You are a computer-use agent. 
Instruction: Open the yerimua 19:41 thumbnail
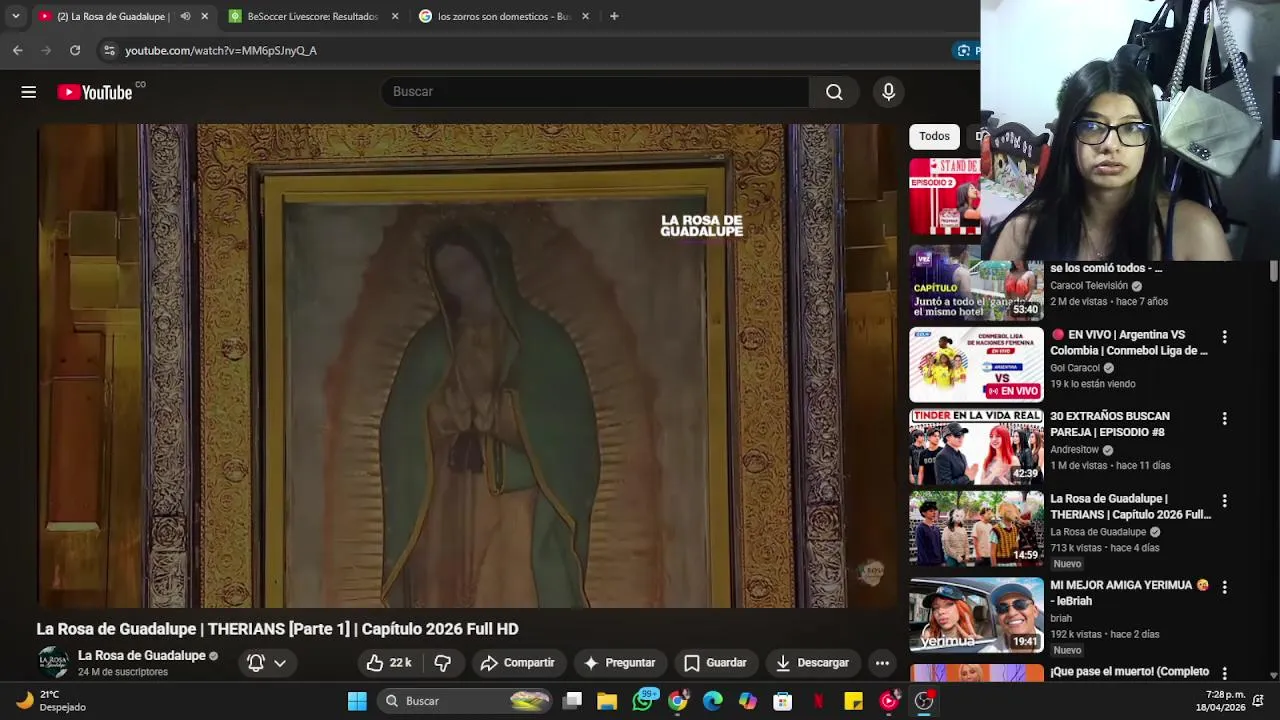976,614
